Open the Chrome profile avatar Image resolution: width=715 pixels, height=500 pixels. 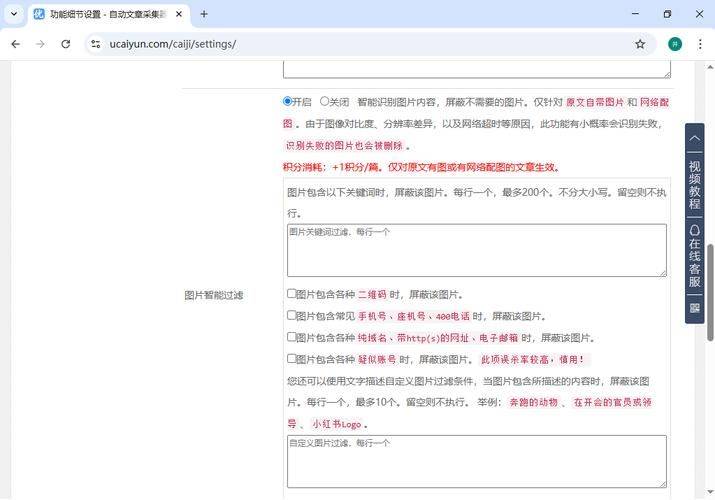(675, 44)
